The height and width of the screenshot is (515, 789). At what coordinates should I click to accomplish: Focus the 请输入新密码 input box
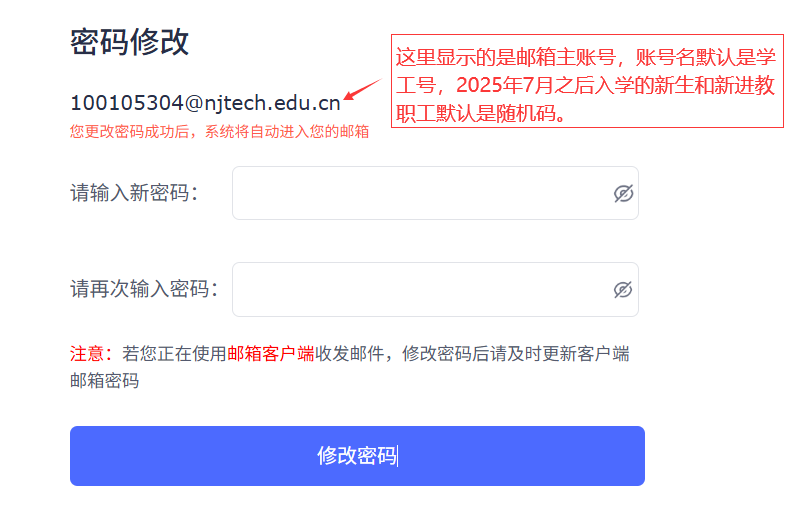435,193
